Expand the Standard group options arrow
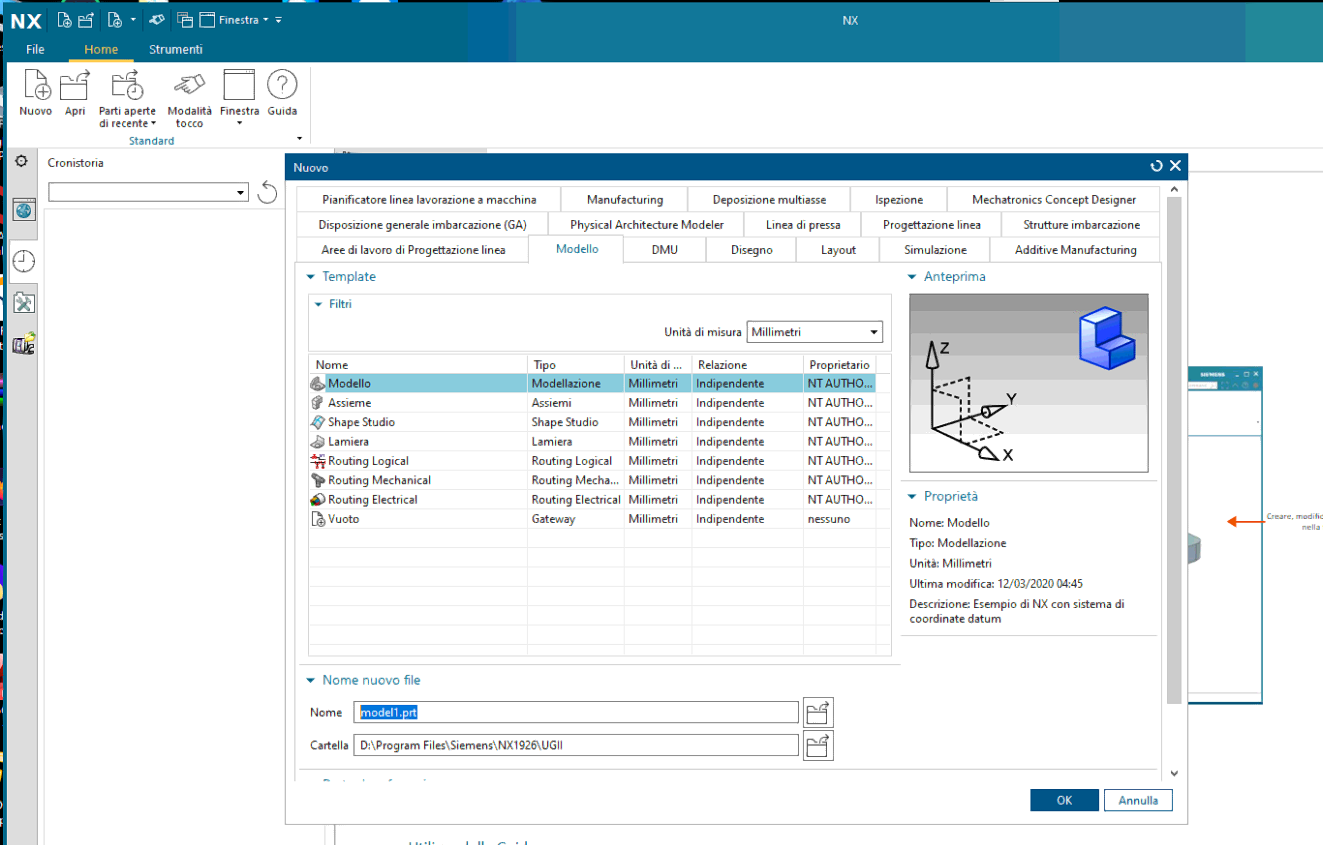 [x=299, y=139]
